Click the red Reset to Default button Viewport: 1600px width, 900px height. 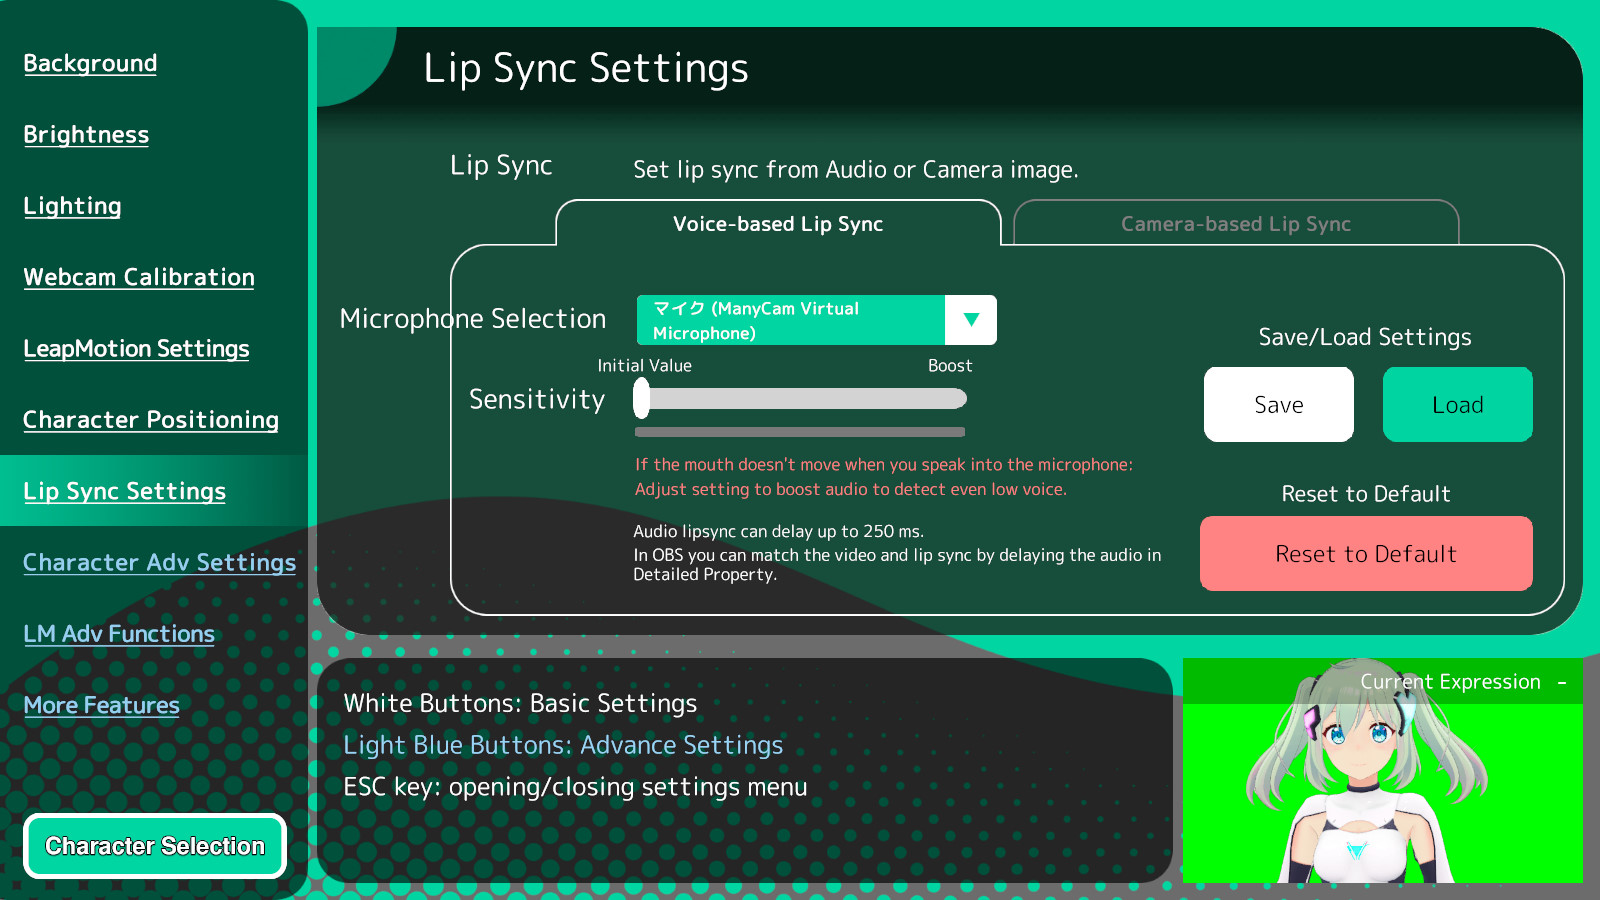tap(1366, 553)
